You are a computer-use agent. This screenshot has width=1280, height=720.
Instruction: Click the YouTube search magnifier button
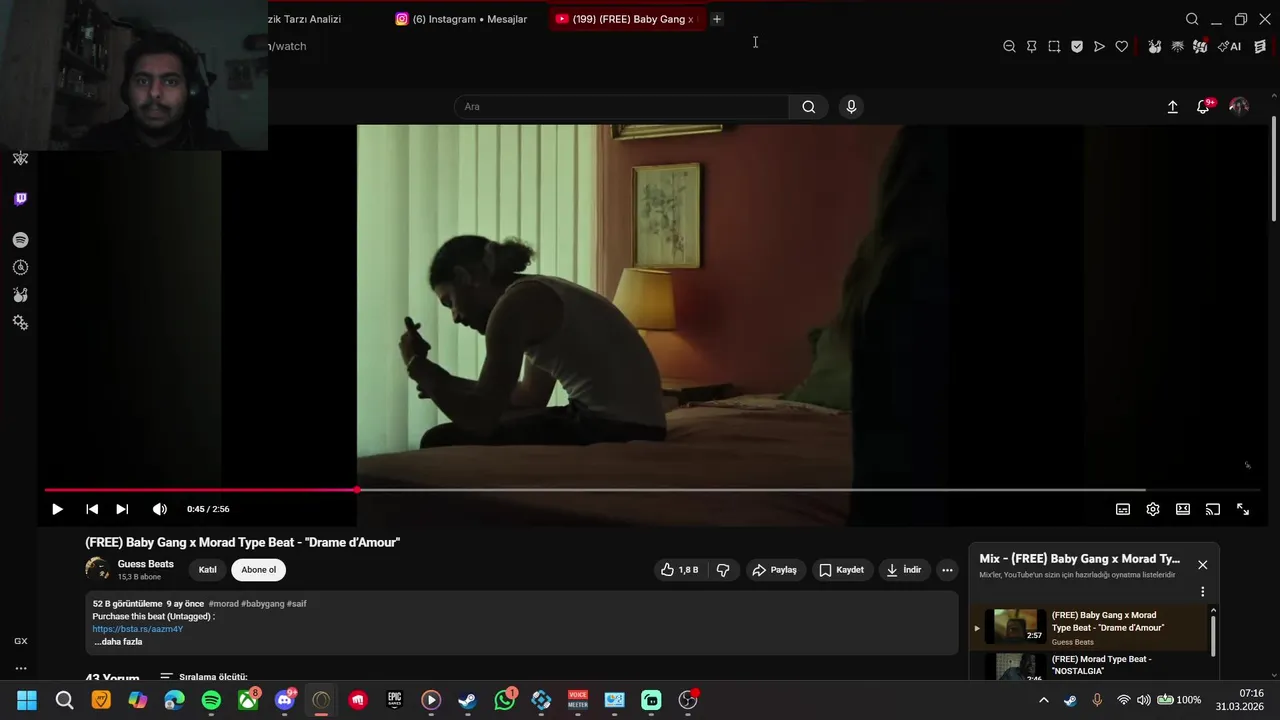click(808, 107)
